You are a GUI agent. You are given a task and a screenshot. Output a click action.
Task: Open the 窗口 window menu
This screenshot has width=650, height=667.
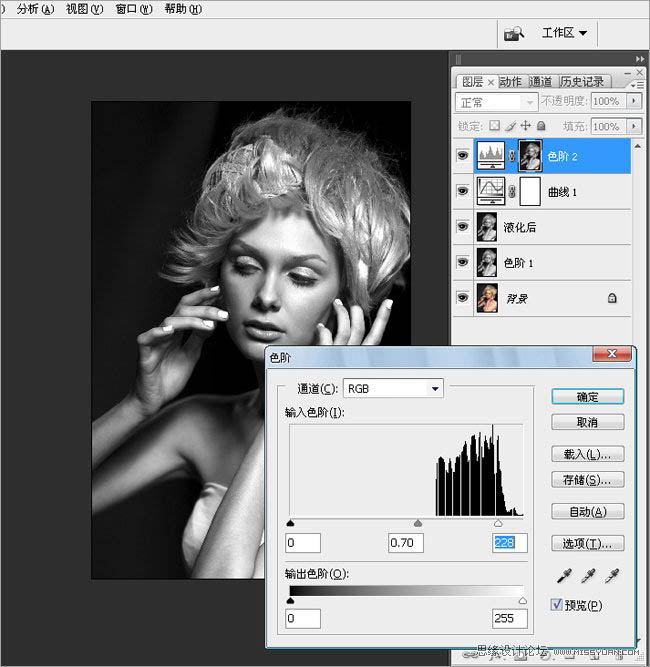[x=133, y=9]
